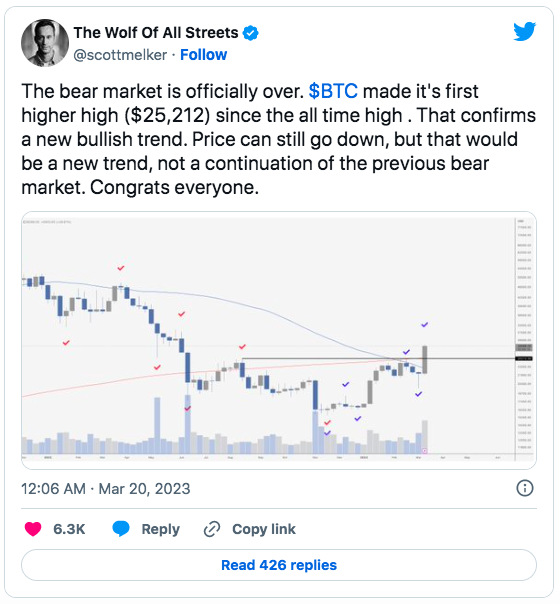This screenshot has width=560, height=604.
Task: Click the @scottmelker handle
Action: coord(120,55)
